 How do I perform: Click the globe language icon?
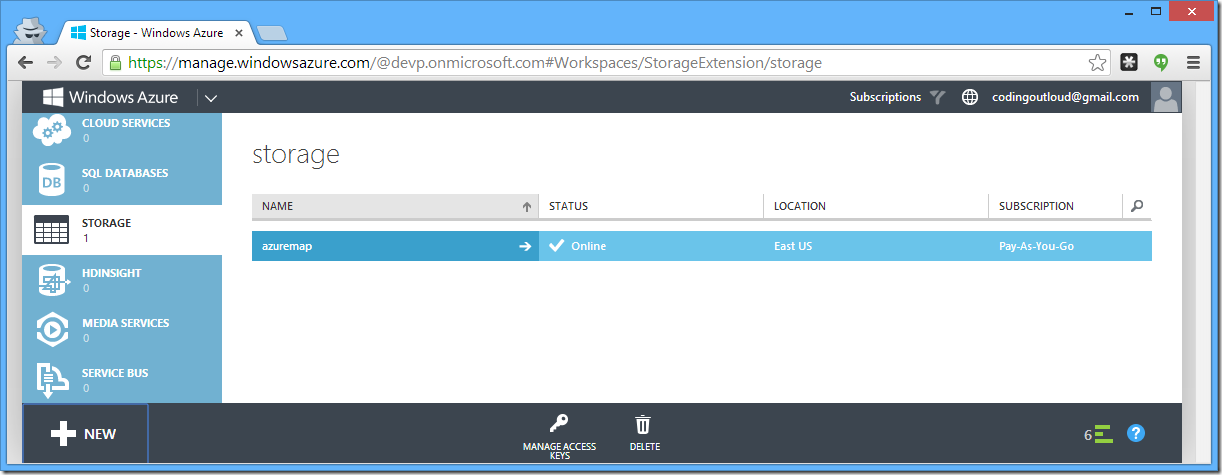(x=969, y=97)
